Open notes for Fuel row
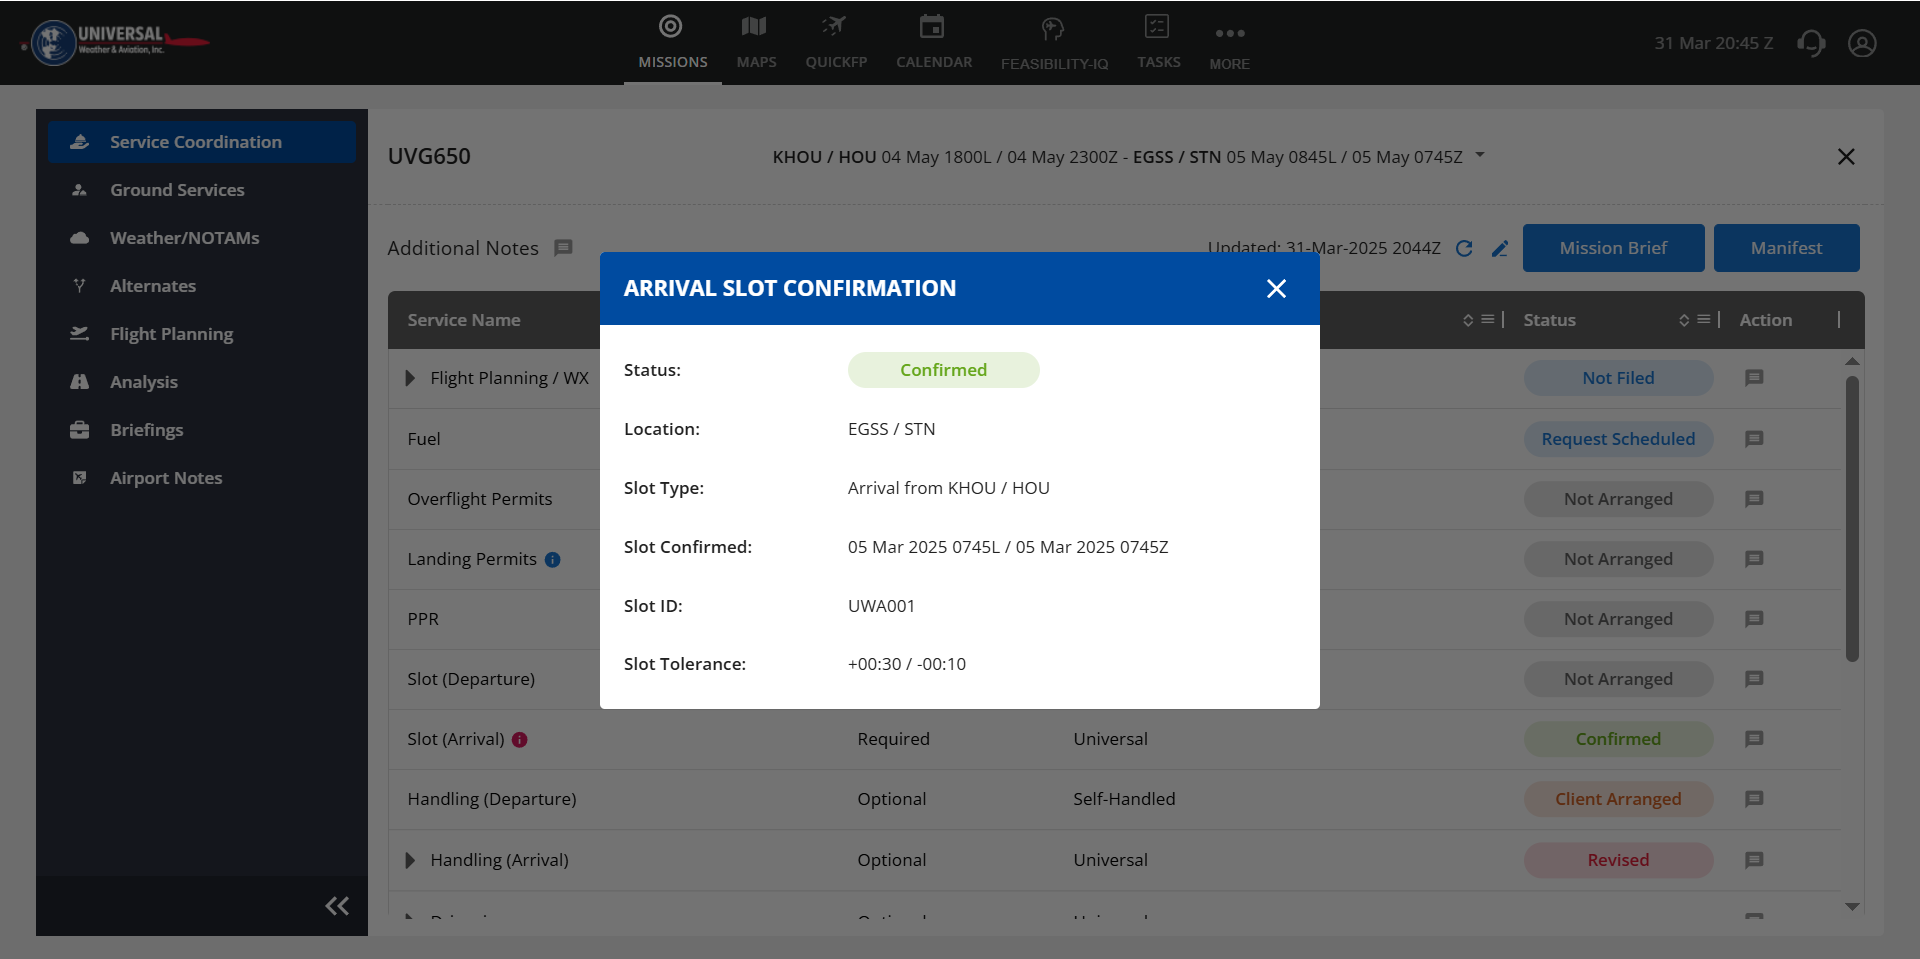Image resolution: width=1920 pixels, height=959 pixels. tap(1754, 439)
